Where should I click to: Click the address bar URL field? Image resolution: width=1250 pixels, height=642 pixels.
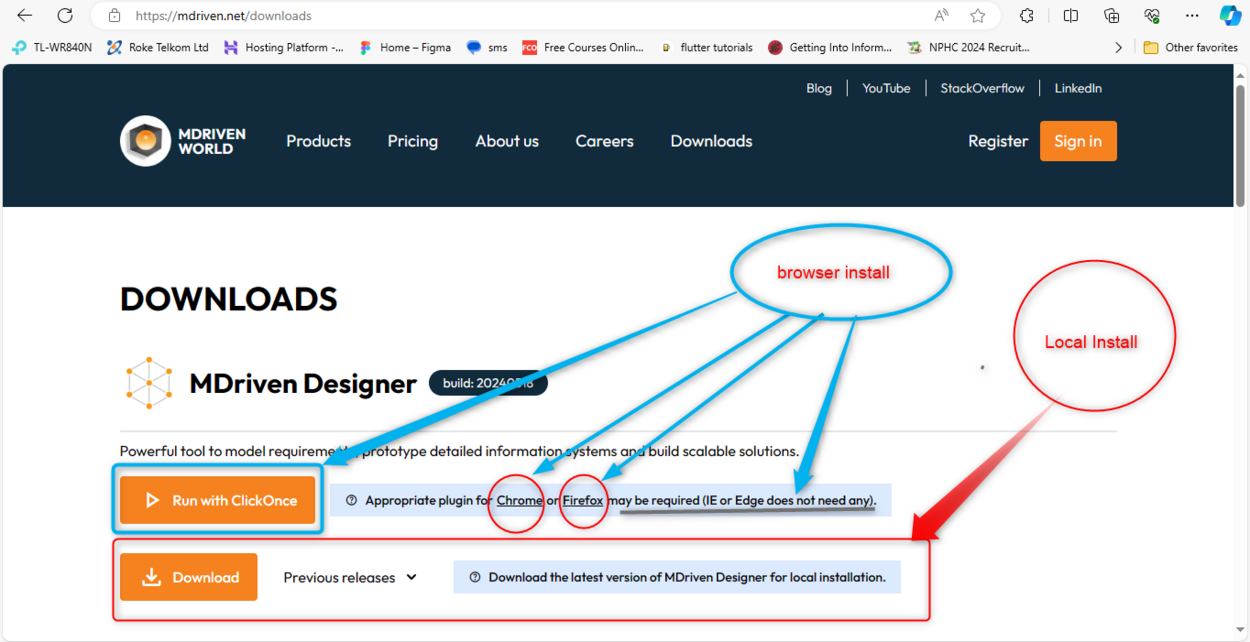click(x=520, y=16)
